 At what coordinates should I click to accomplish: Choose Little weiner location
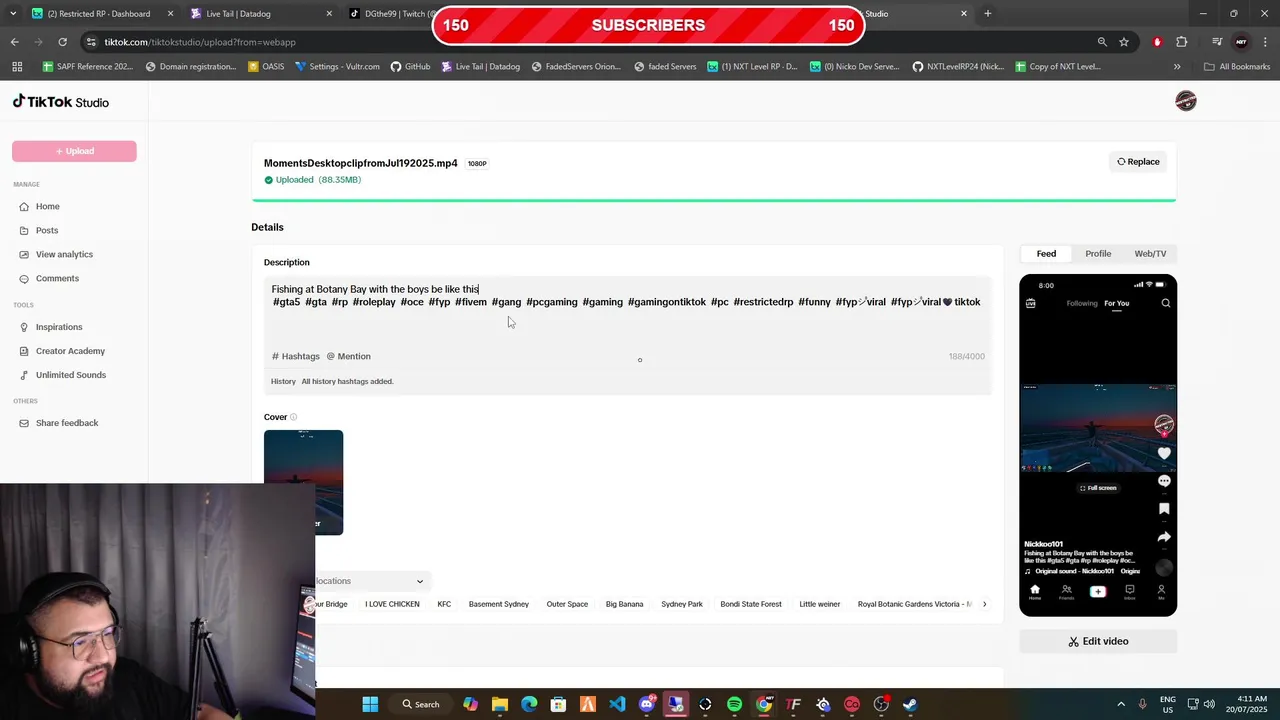click(x=820, y=604)
